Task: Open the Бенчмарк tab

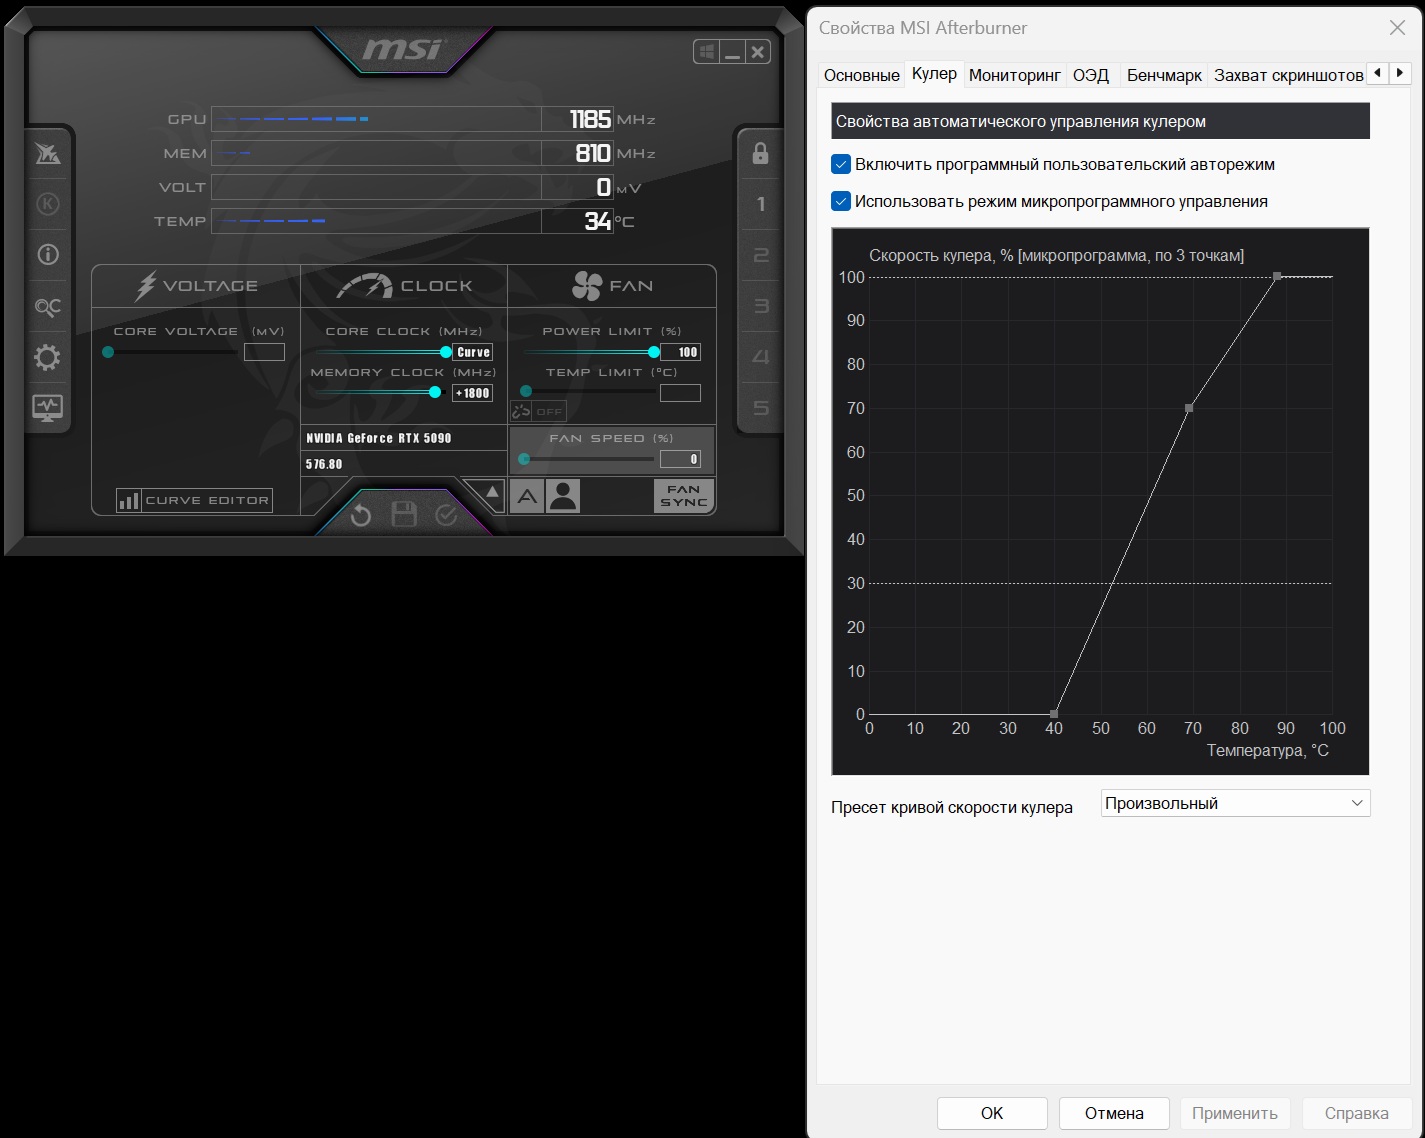Action: click(x=1164, y=75)
